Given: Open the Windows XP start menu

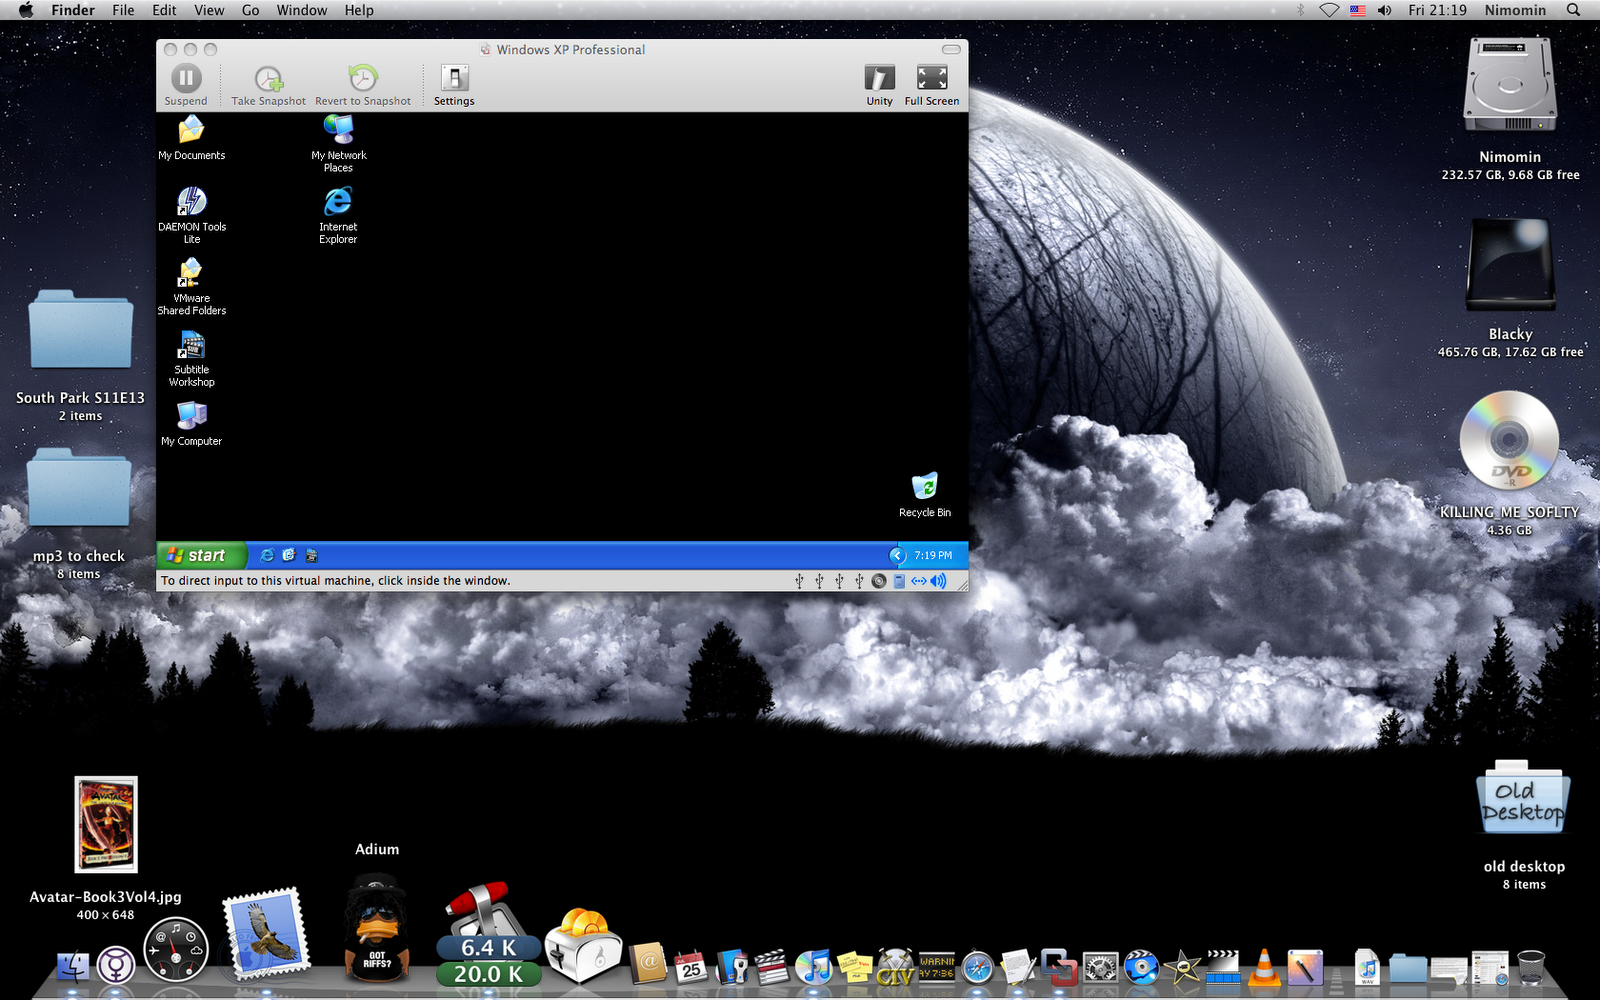Looking at the screenshot, I should coord(201,555).
